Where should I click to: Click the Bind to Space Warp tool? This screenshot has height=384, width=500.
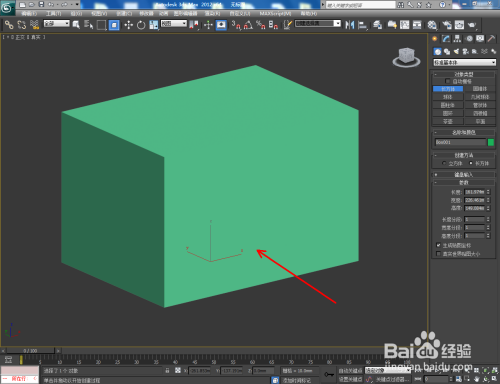[x=34, y=25]
